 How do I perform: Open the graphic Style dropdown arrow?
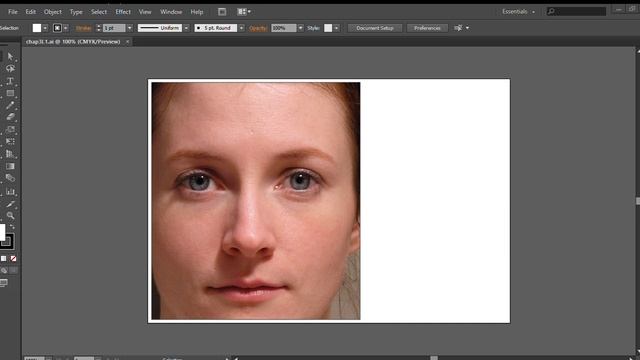[x=336, y=28]
